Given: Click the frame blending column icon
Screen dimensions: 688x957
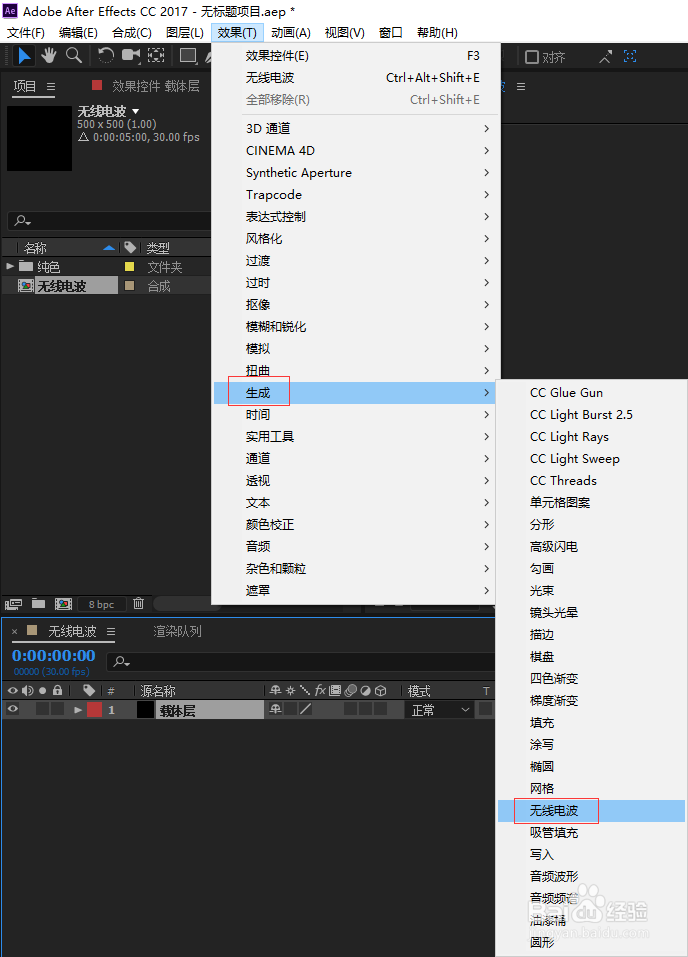Looking at the screenshot, I should [335, 690].
